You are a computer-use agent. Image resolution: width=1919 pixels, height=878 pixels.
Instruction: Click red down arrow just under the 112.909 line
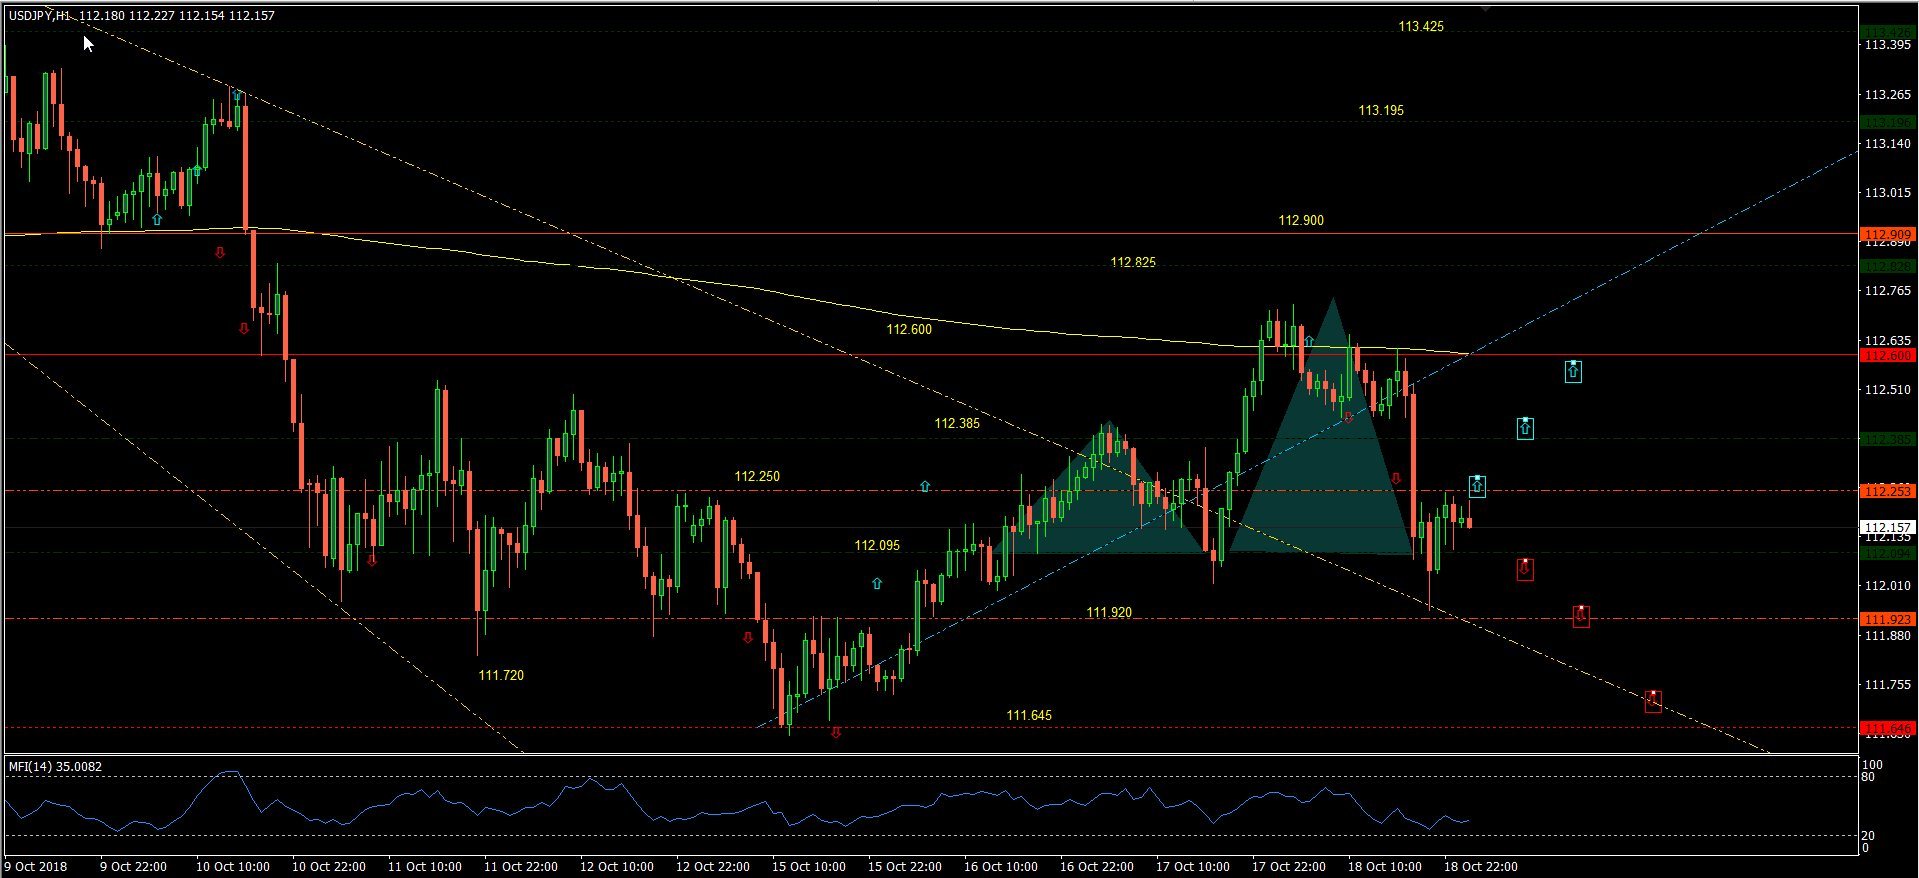tap(220, 253)
